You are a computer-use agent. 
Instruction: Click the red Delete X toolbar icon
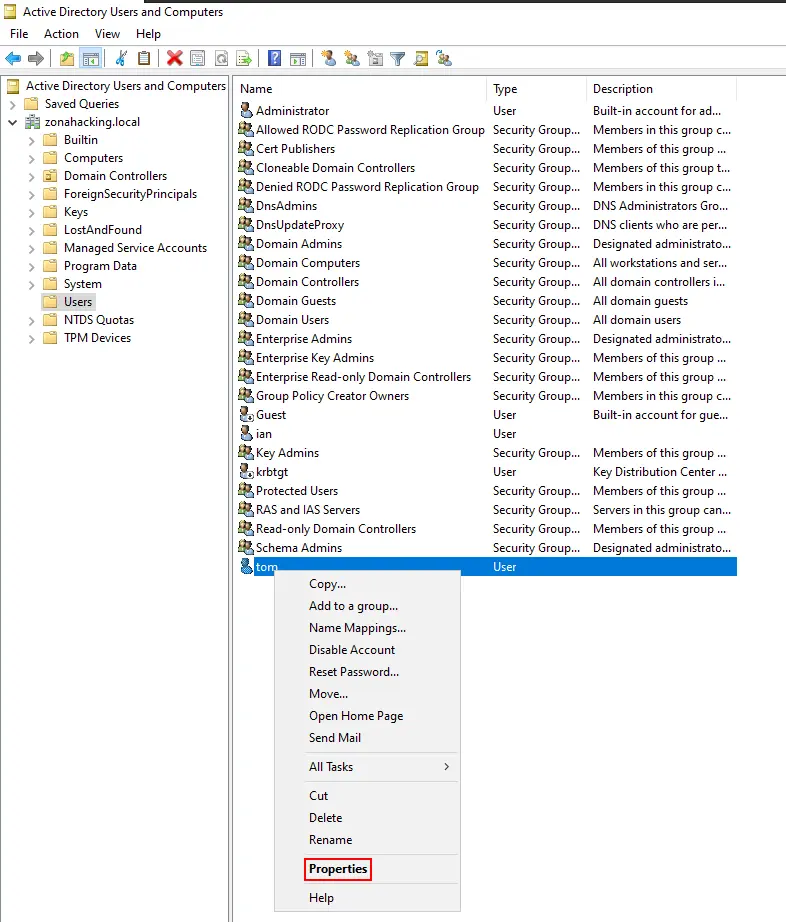175,59
